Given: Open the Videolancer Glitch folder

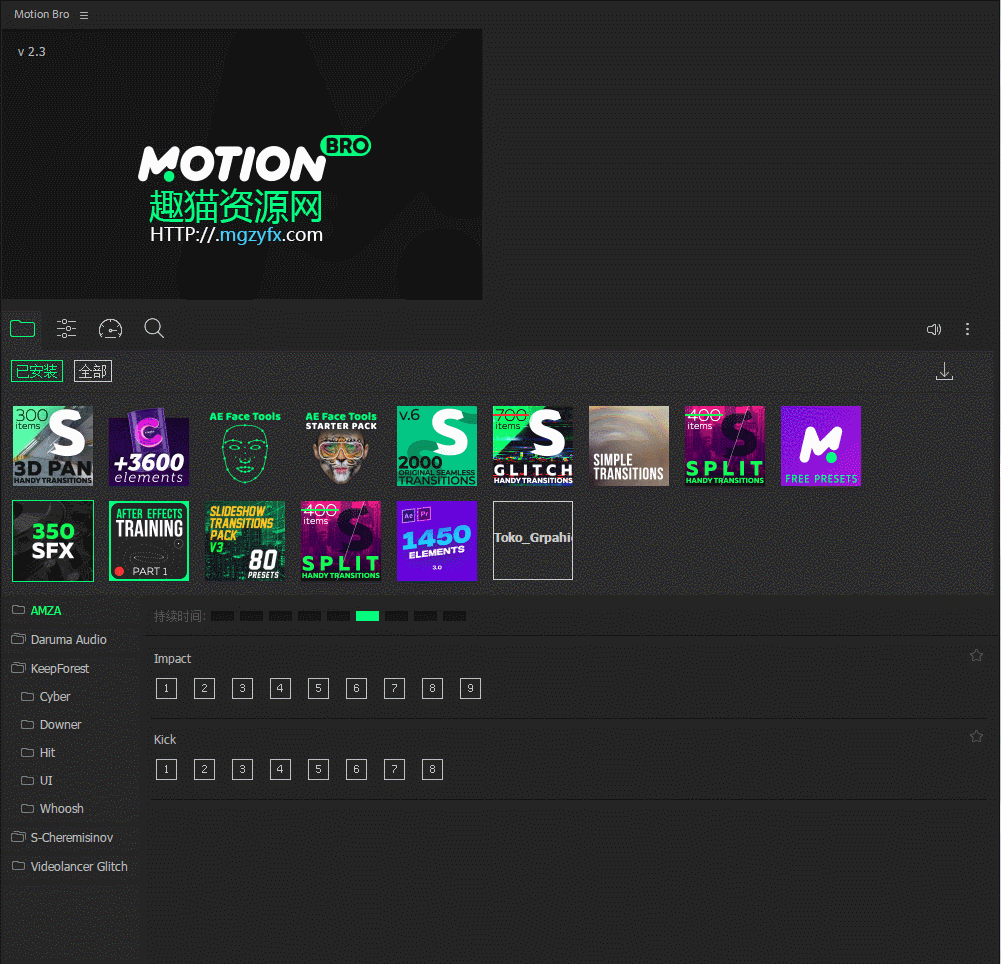Looking at the screenshot, I should [x=70, y=866].
